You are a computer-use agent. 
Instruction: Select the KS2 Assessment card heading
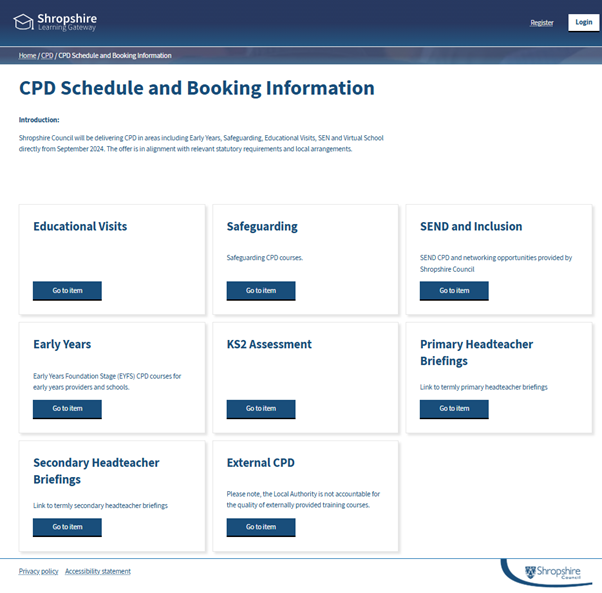(269, 344)
